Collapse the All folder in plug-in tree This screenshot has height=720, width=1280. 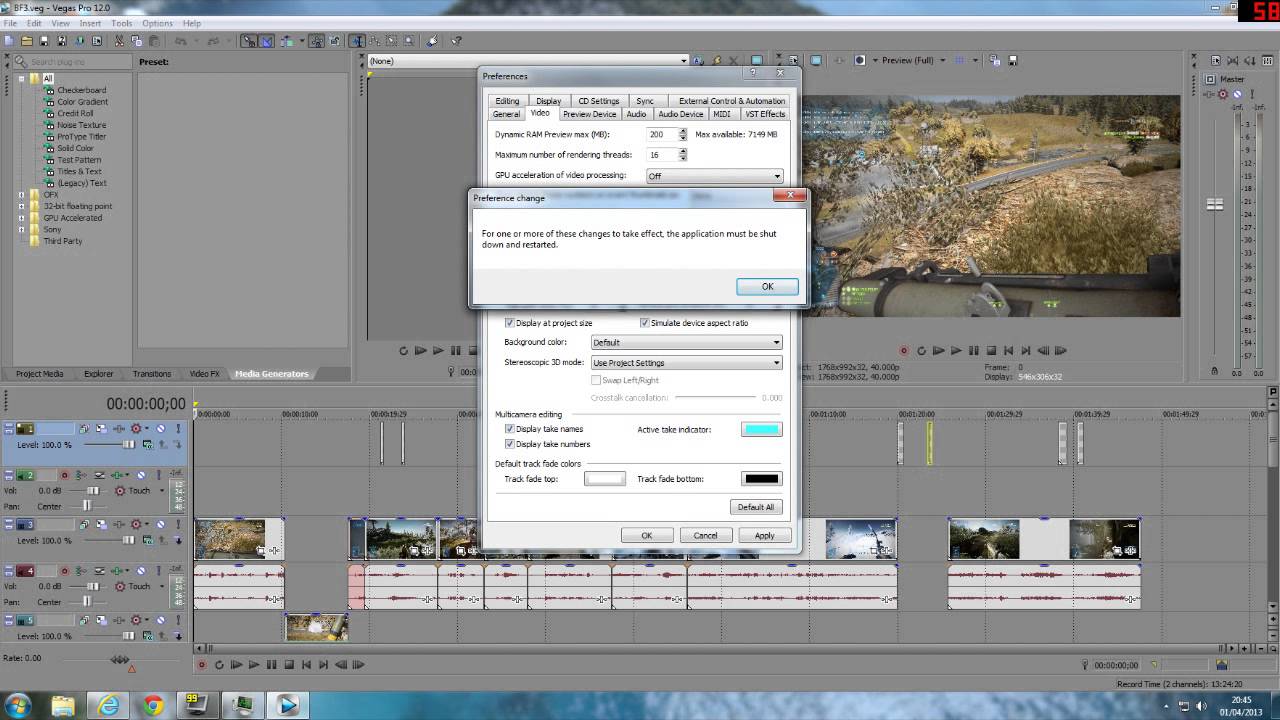(21, 78)
